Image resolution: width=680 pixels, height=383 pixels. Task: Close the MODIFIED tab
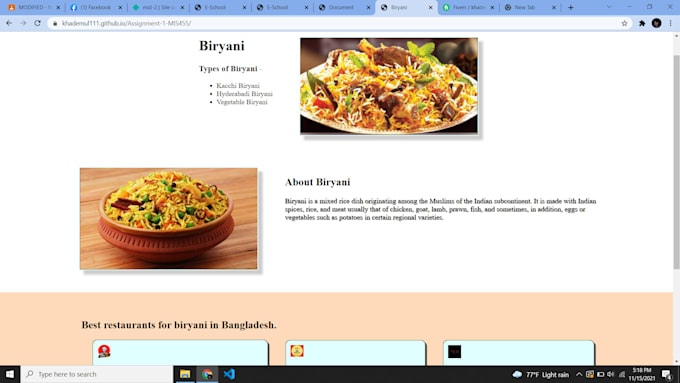coord(58,7)
